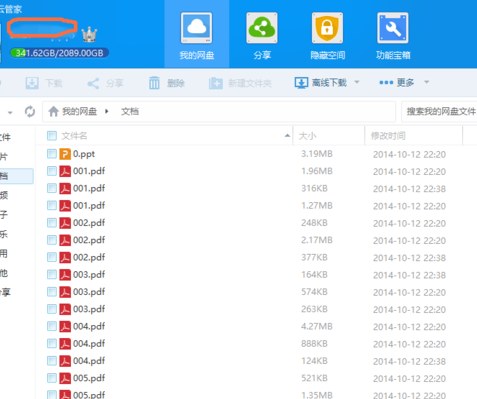Click the refresh icon beside the path bar

[30, 112]
